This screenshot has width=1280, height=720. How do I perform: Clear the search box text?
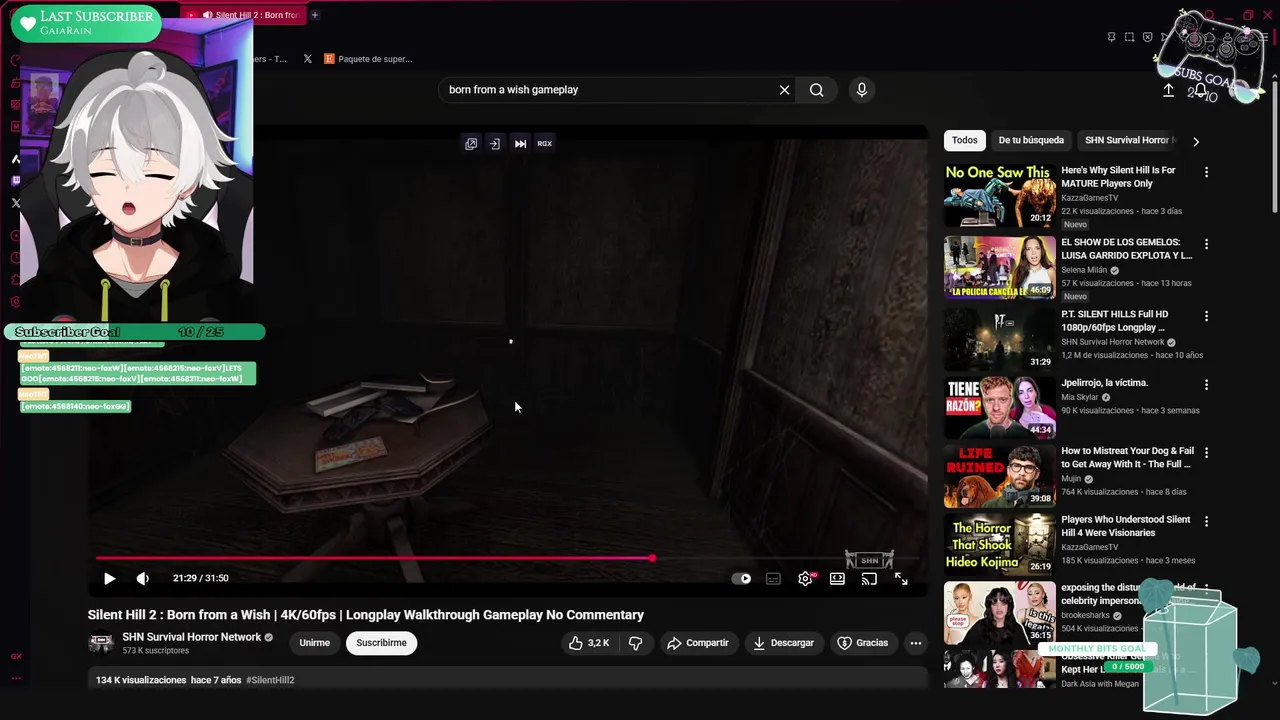tap(784, 90)
